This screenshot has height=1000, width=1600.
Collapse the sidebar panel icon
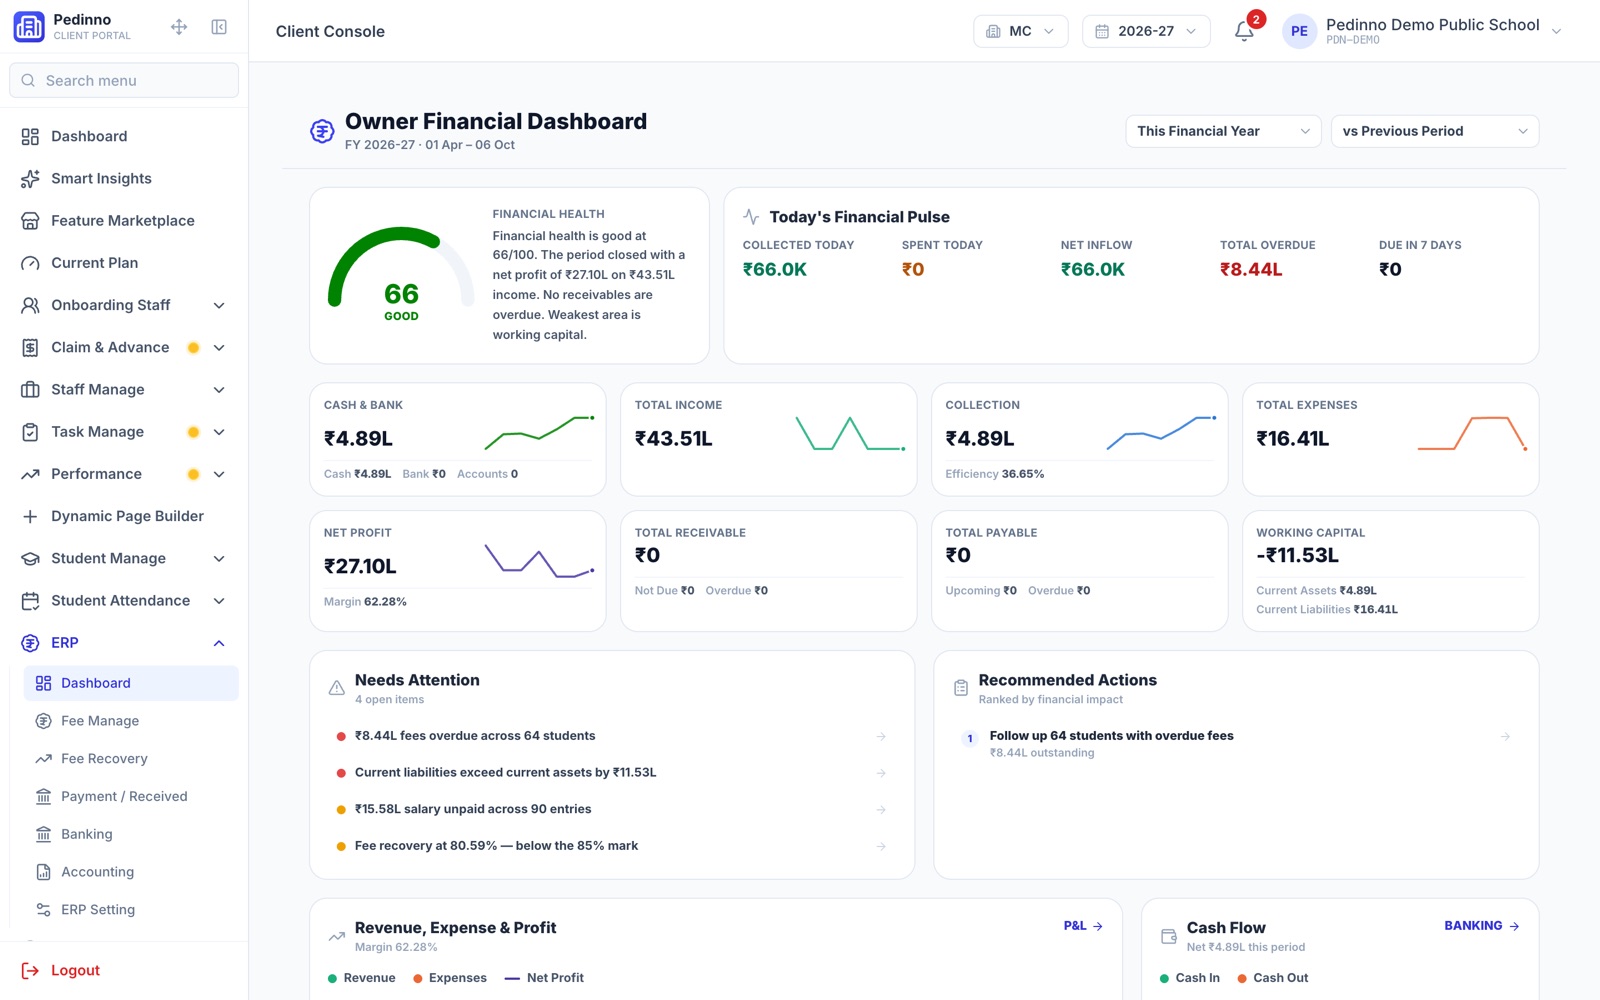pos(219,27)
